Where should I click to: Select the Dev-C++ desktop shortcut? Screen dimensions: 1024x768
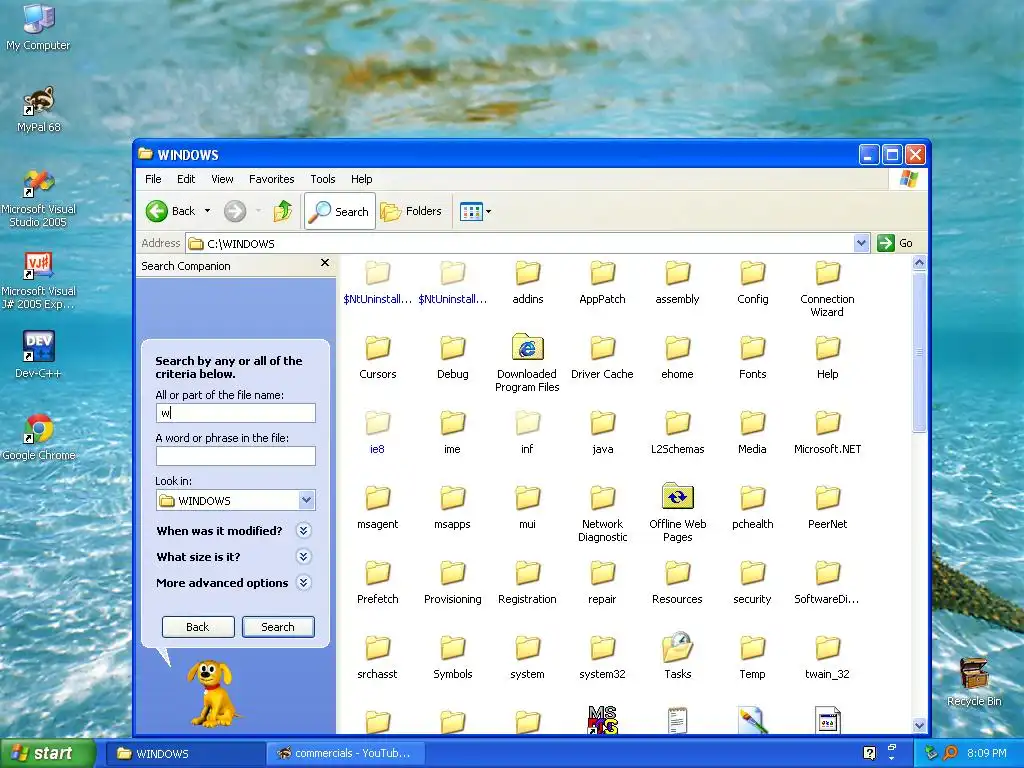(38, 355)
